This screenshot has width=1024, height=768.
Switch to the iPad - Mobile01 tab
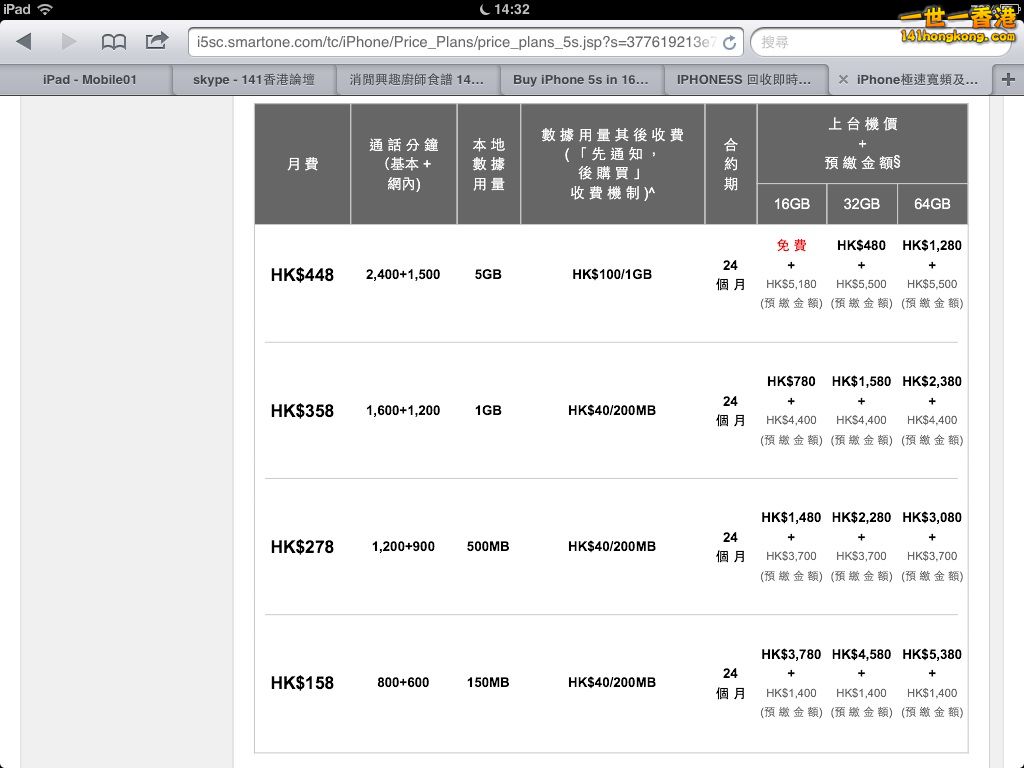[89, 80]
